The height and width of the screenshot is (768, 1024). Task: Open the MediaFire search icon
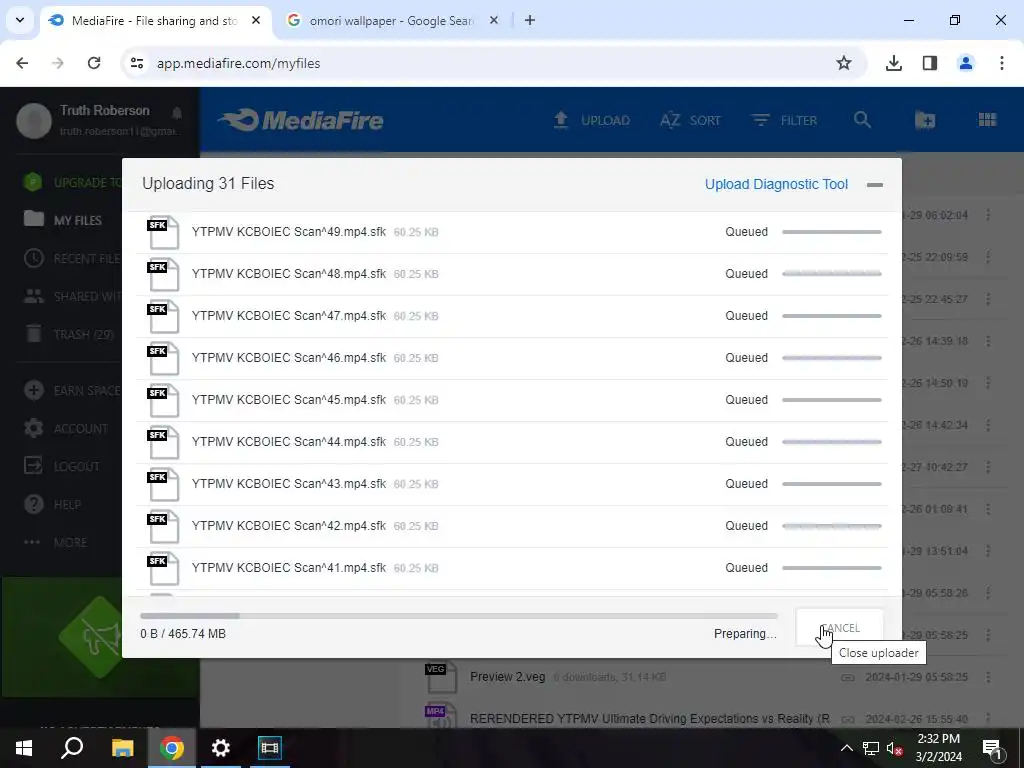[x=862, y=120]
